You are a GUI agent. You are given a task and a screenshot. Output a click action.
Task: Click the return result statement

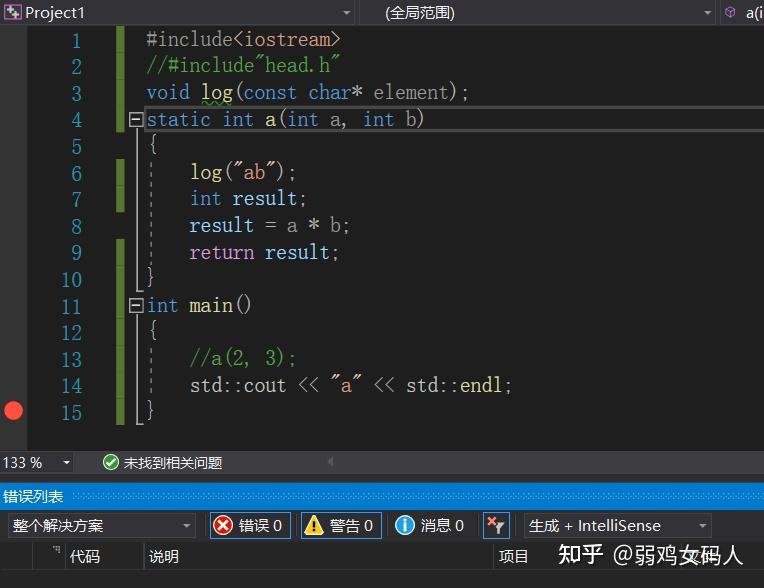pyautogui.click(x=264, y=252)
